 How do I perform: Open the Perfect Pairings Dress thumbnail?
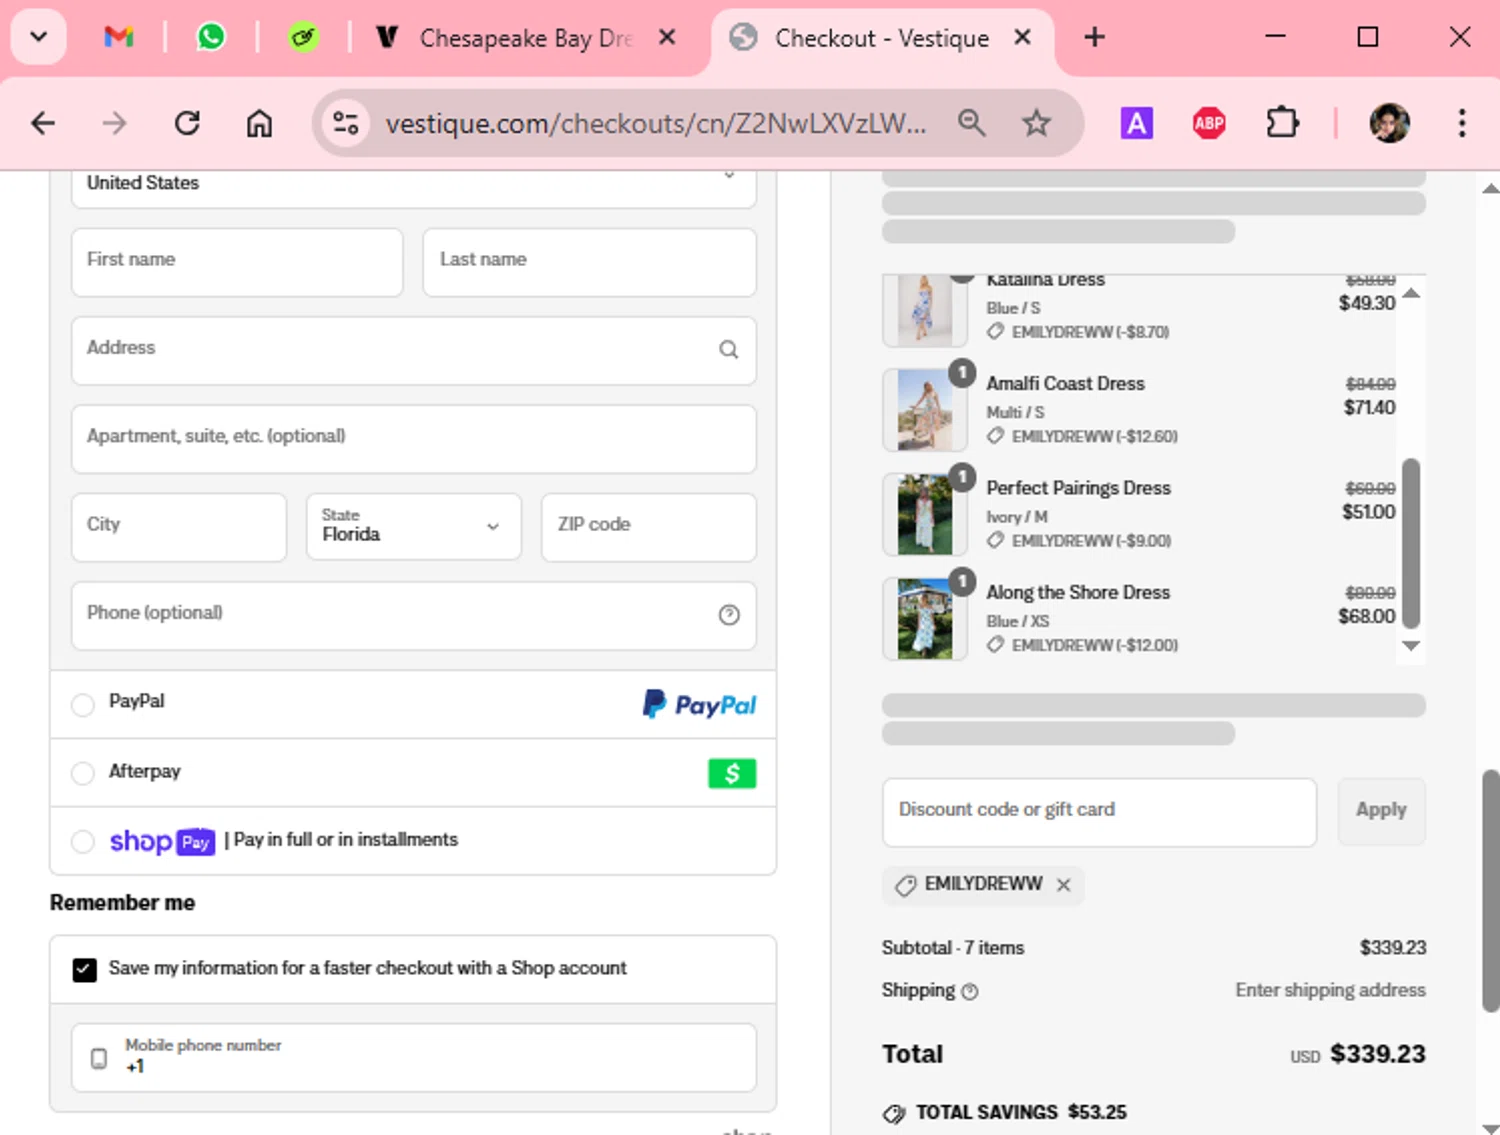925,514
